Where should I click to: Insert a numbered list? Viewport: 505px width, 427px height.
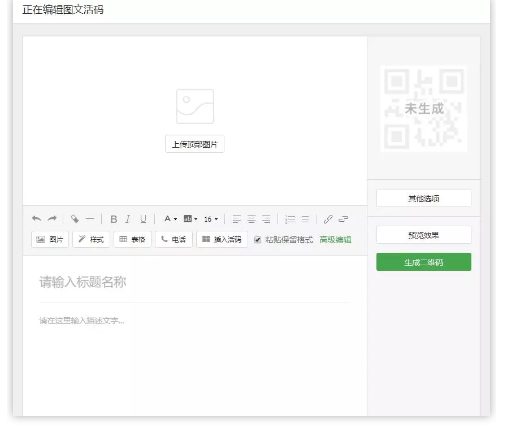(x=290, y=219)
